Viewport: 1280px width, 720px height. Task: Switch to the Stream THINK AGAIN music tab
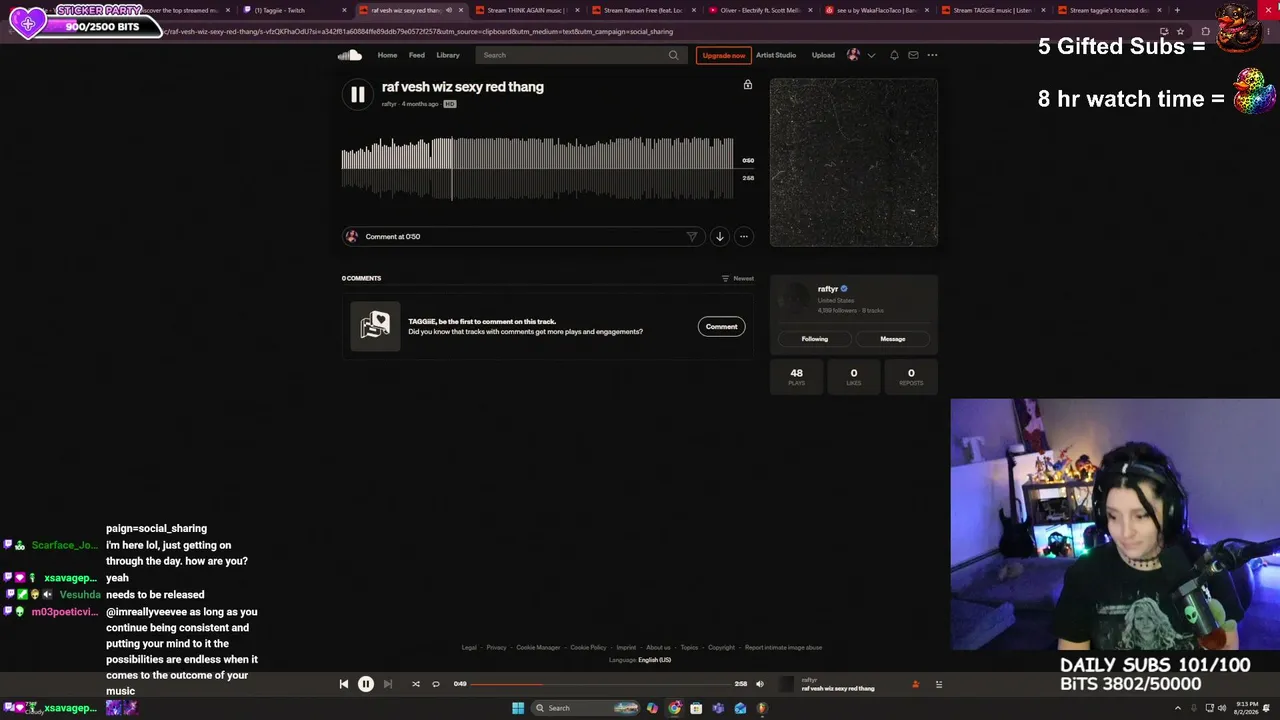526,10
